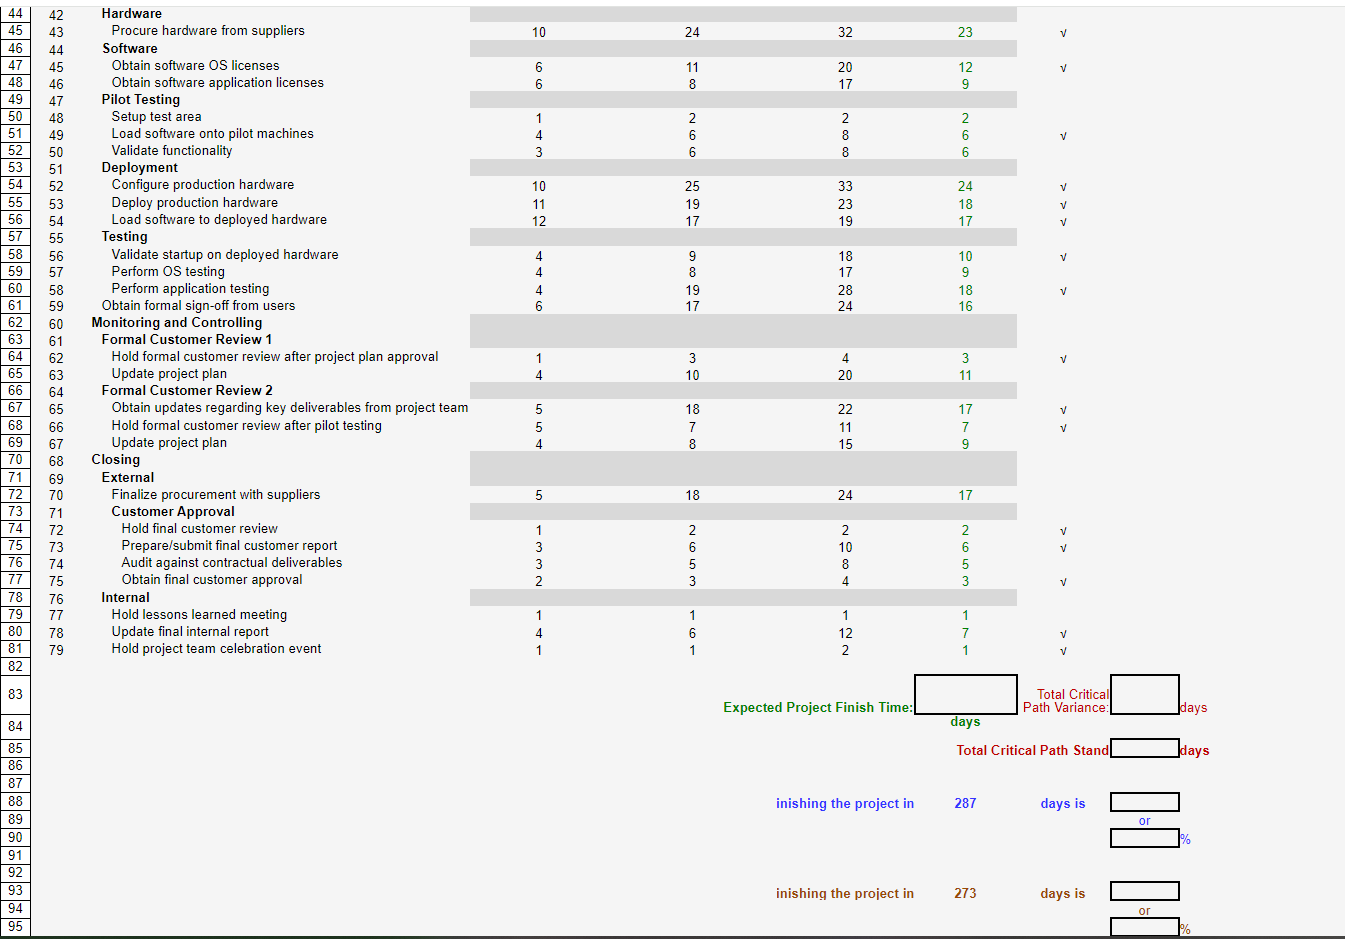Image resolution: width=1345 pixels, height=939 pixels.
Task: Click the Total Critical Path Variance input box
Action: pos(1145,694)
